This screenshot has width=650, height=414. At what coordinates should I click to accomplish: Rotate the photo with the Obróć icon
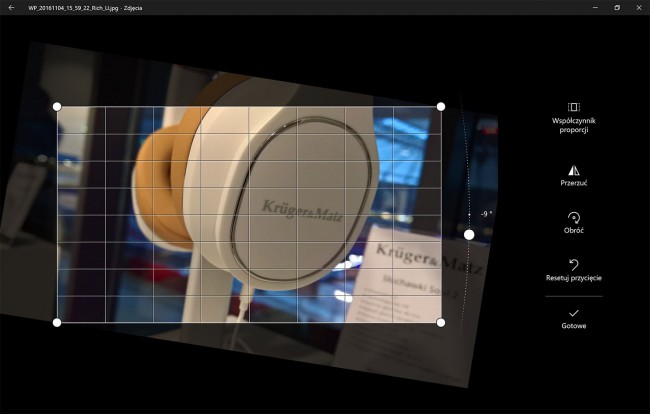click(574, 218)
